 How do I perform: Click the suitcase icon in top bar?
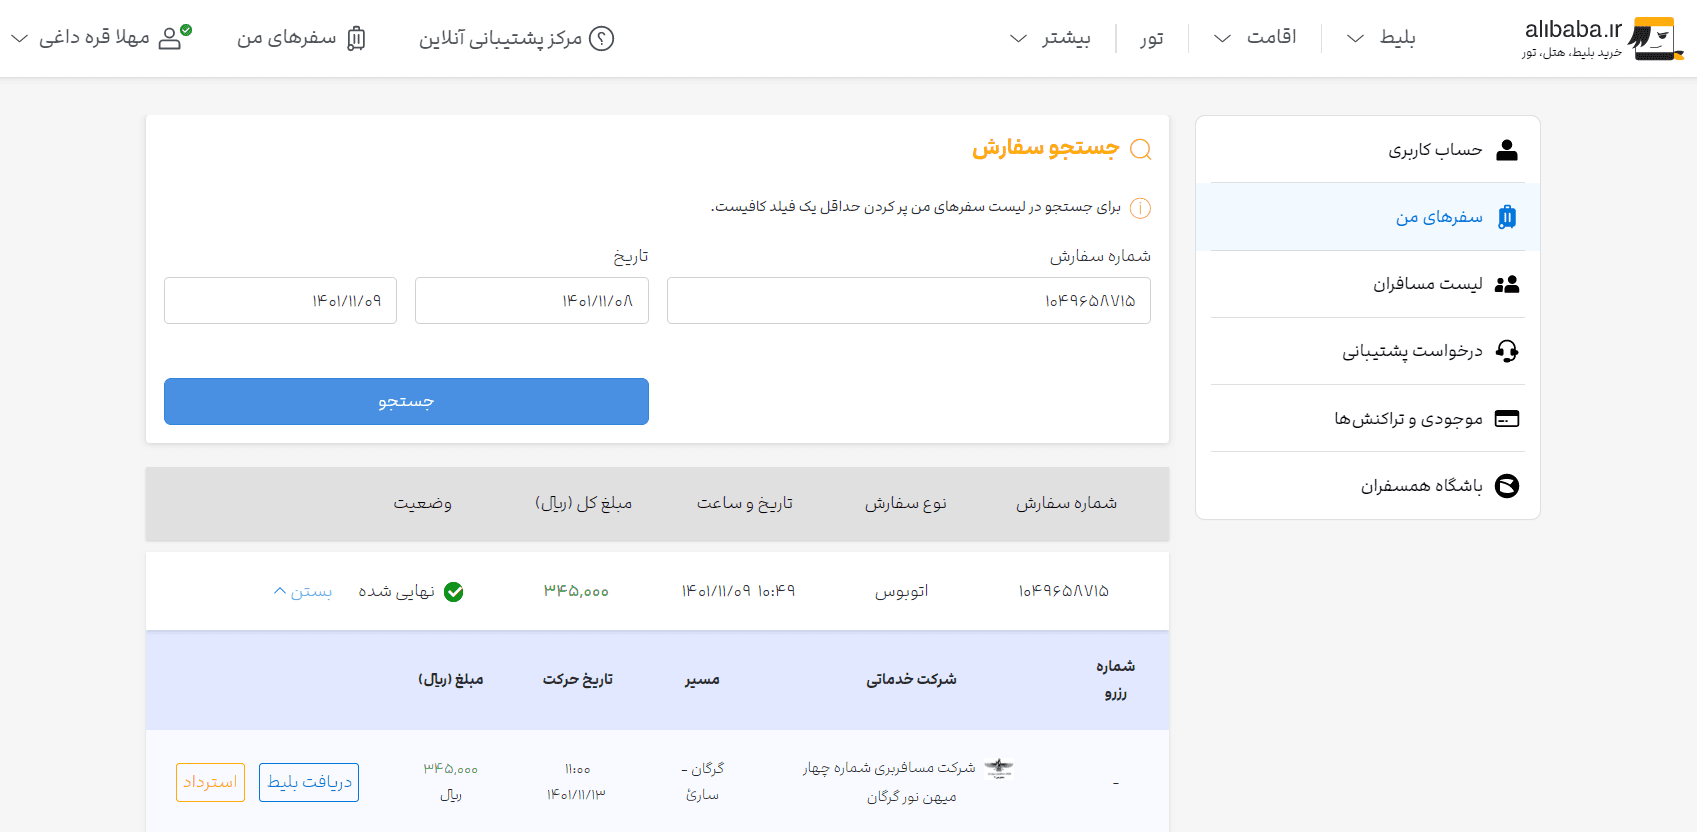[x=356, y=38]
